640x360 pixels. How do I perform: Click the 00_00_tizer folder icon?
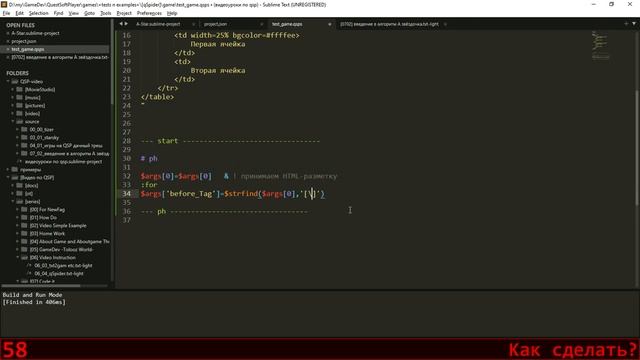(24, 129)
